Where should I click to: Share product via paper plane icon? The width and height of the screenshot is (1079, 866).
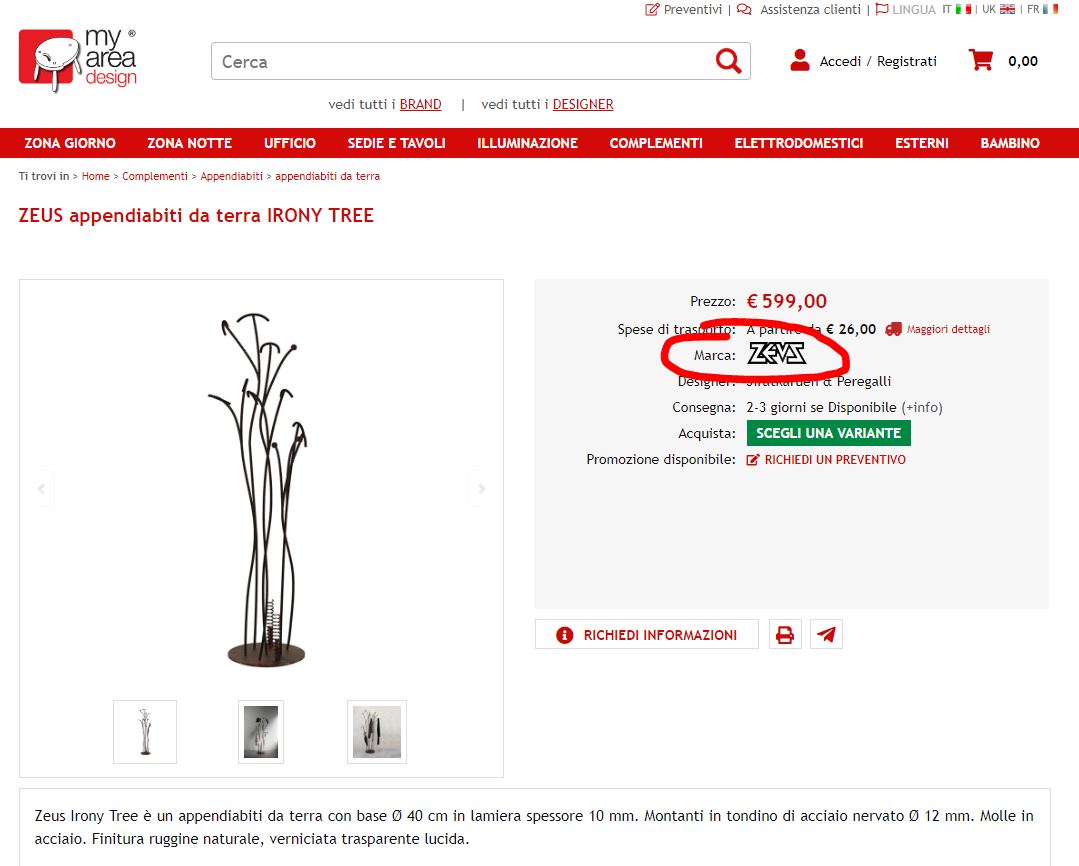(826, 635)
